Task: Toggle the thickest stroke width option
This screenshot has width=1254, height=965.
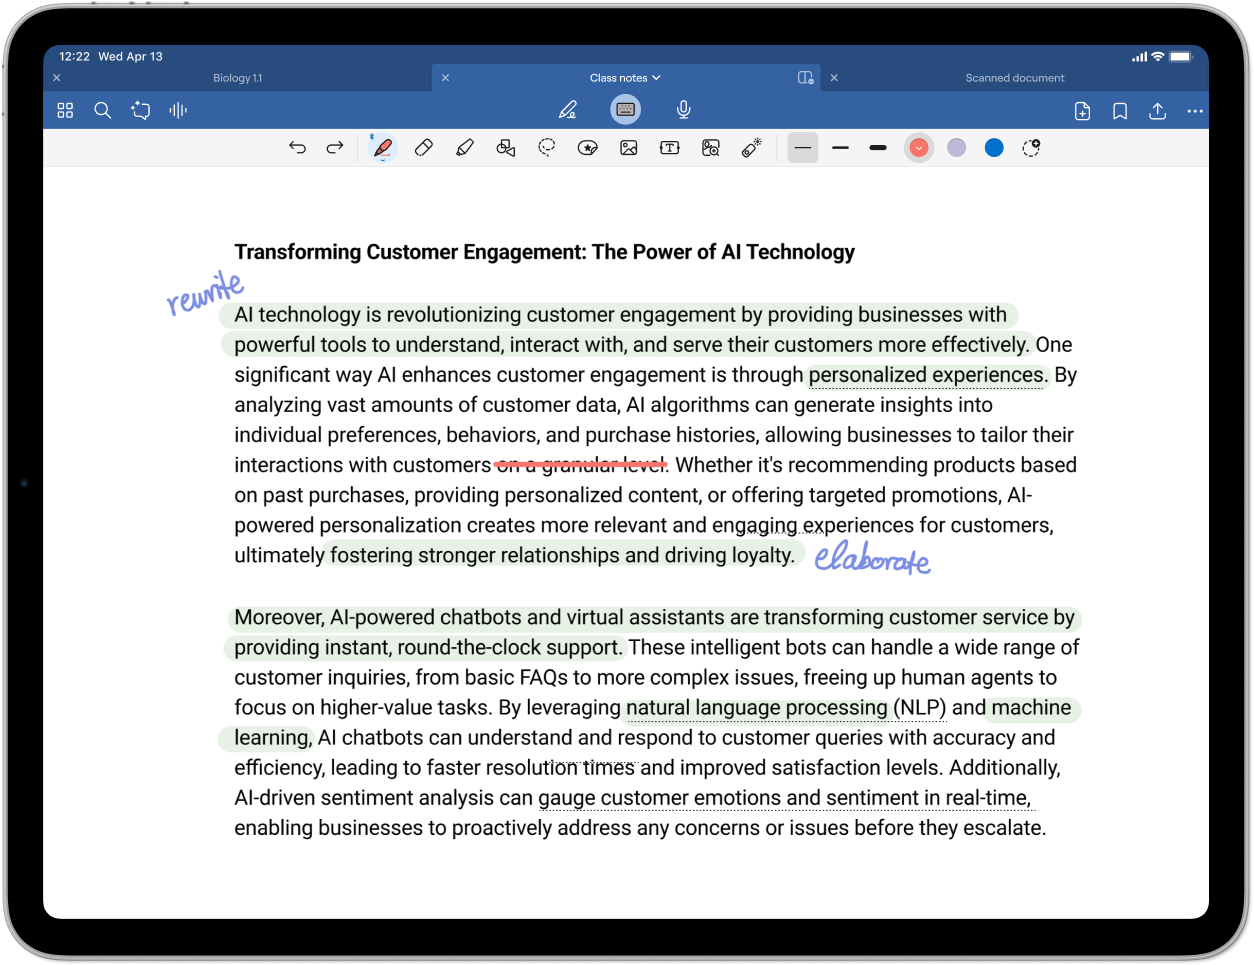Action: (x=877, y=147)
